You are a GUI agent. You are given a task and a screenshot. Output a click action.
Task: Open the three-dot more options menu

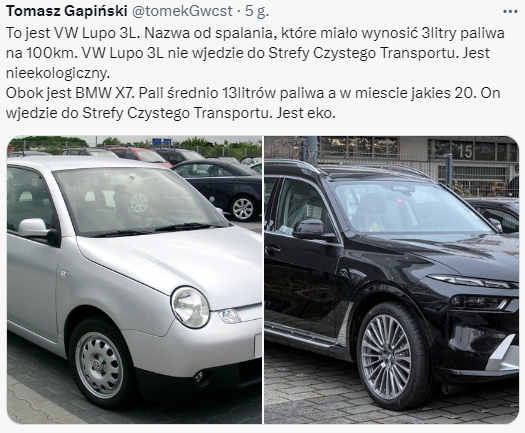coord(510,11)
